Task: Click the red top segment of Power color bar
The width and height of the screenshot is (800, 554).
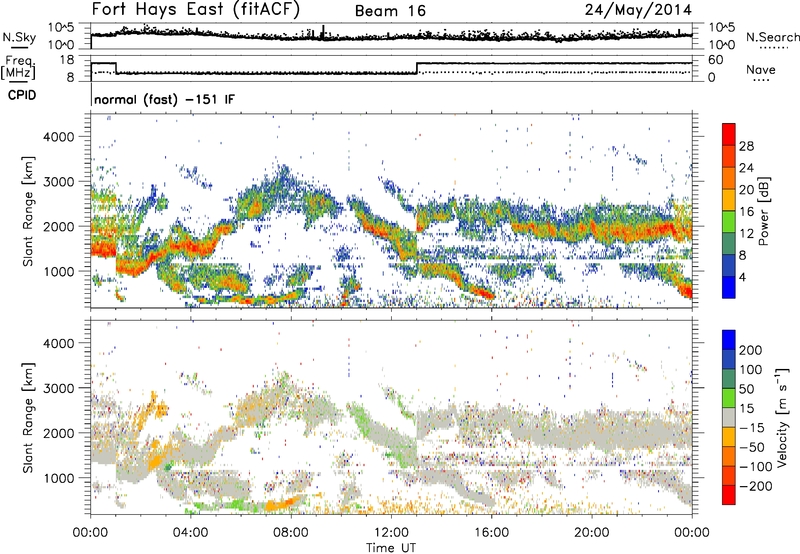Action: click(x=729, y=134)
